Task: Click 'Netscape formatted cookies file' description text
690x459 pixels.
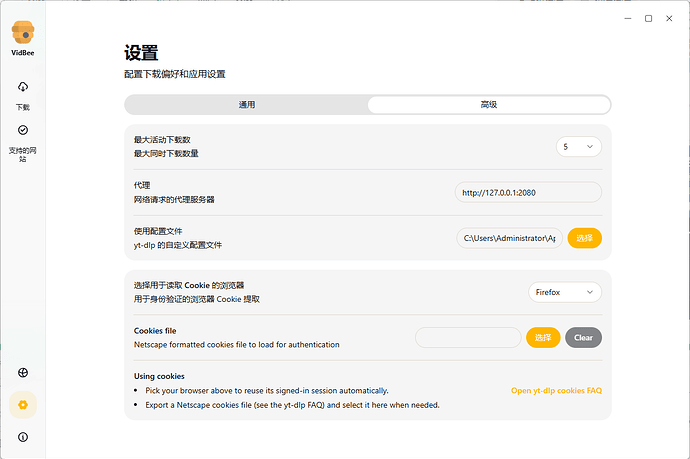Action: tap(237, 345)
